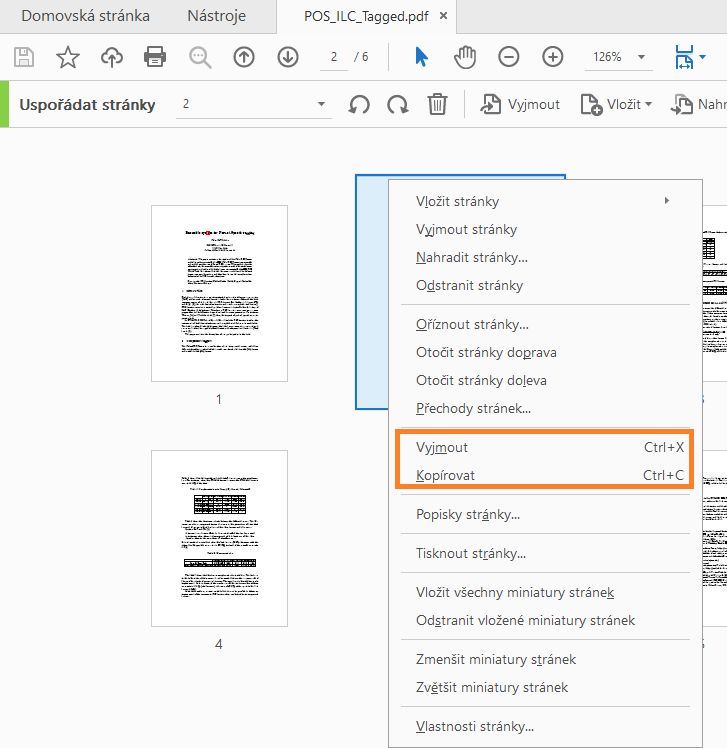The image size is (727, 748).
Task: Click the Vložit insert button in toolbar
Action: pos(616,104)
